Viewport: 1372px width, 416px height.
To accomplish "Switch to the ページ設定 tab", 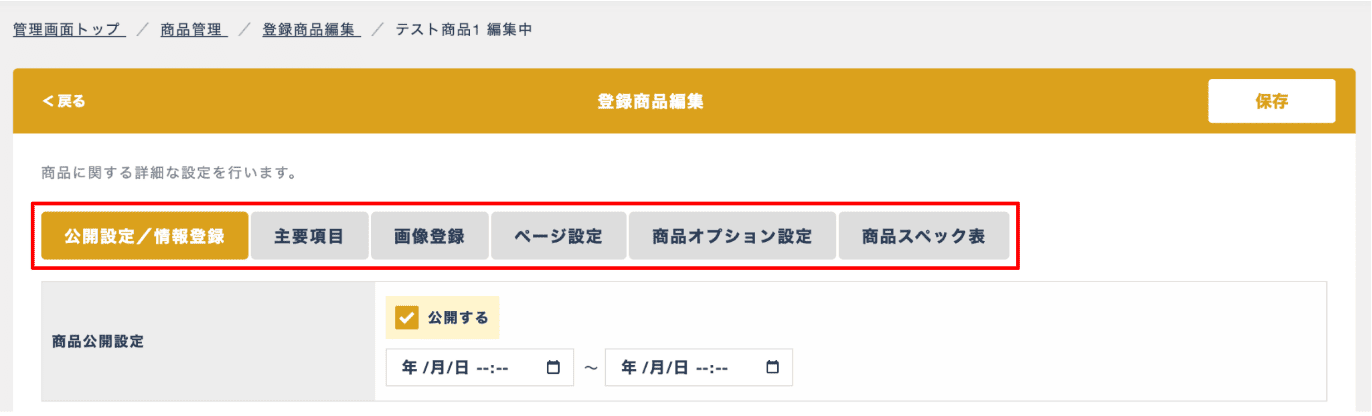I will click(x=558, y=237).
